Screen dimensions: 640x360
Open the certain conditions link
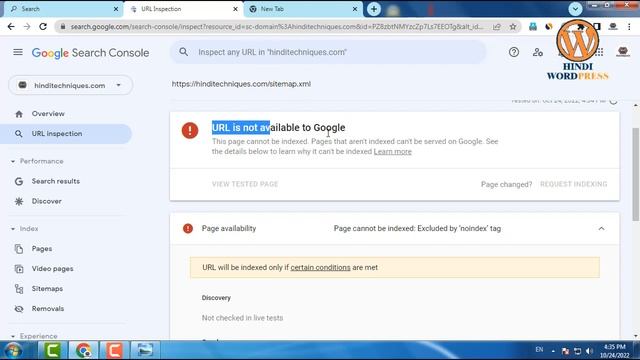coord(320,267)
